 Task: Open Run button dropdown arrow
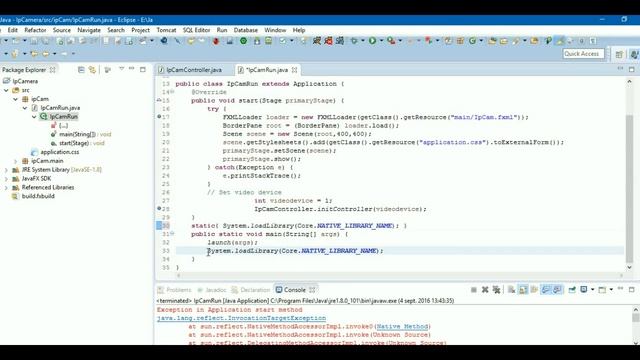(x=381, y=41)
